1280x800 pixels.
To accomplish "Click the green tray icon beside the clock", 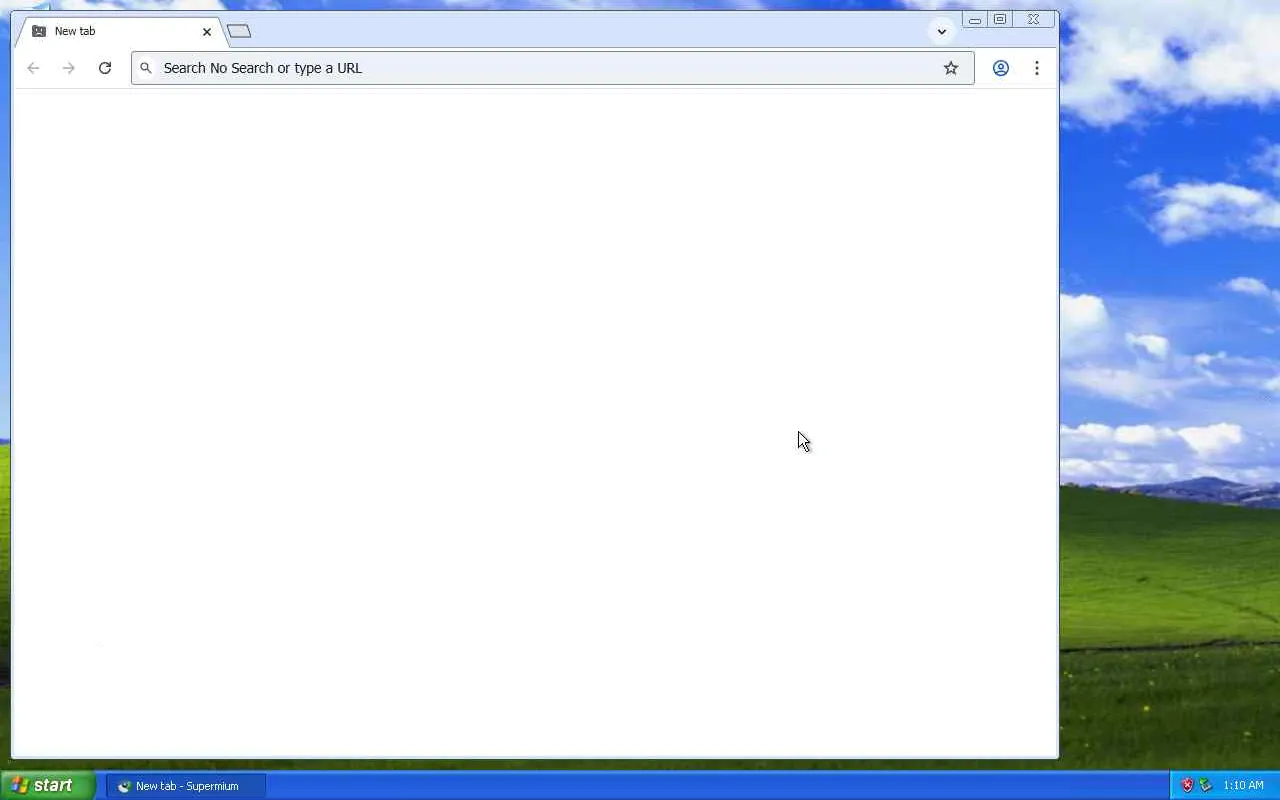I will [x=1205, y=786].
